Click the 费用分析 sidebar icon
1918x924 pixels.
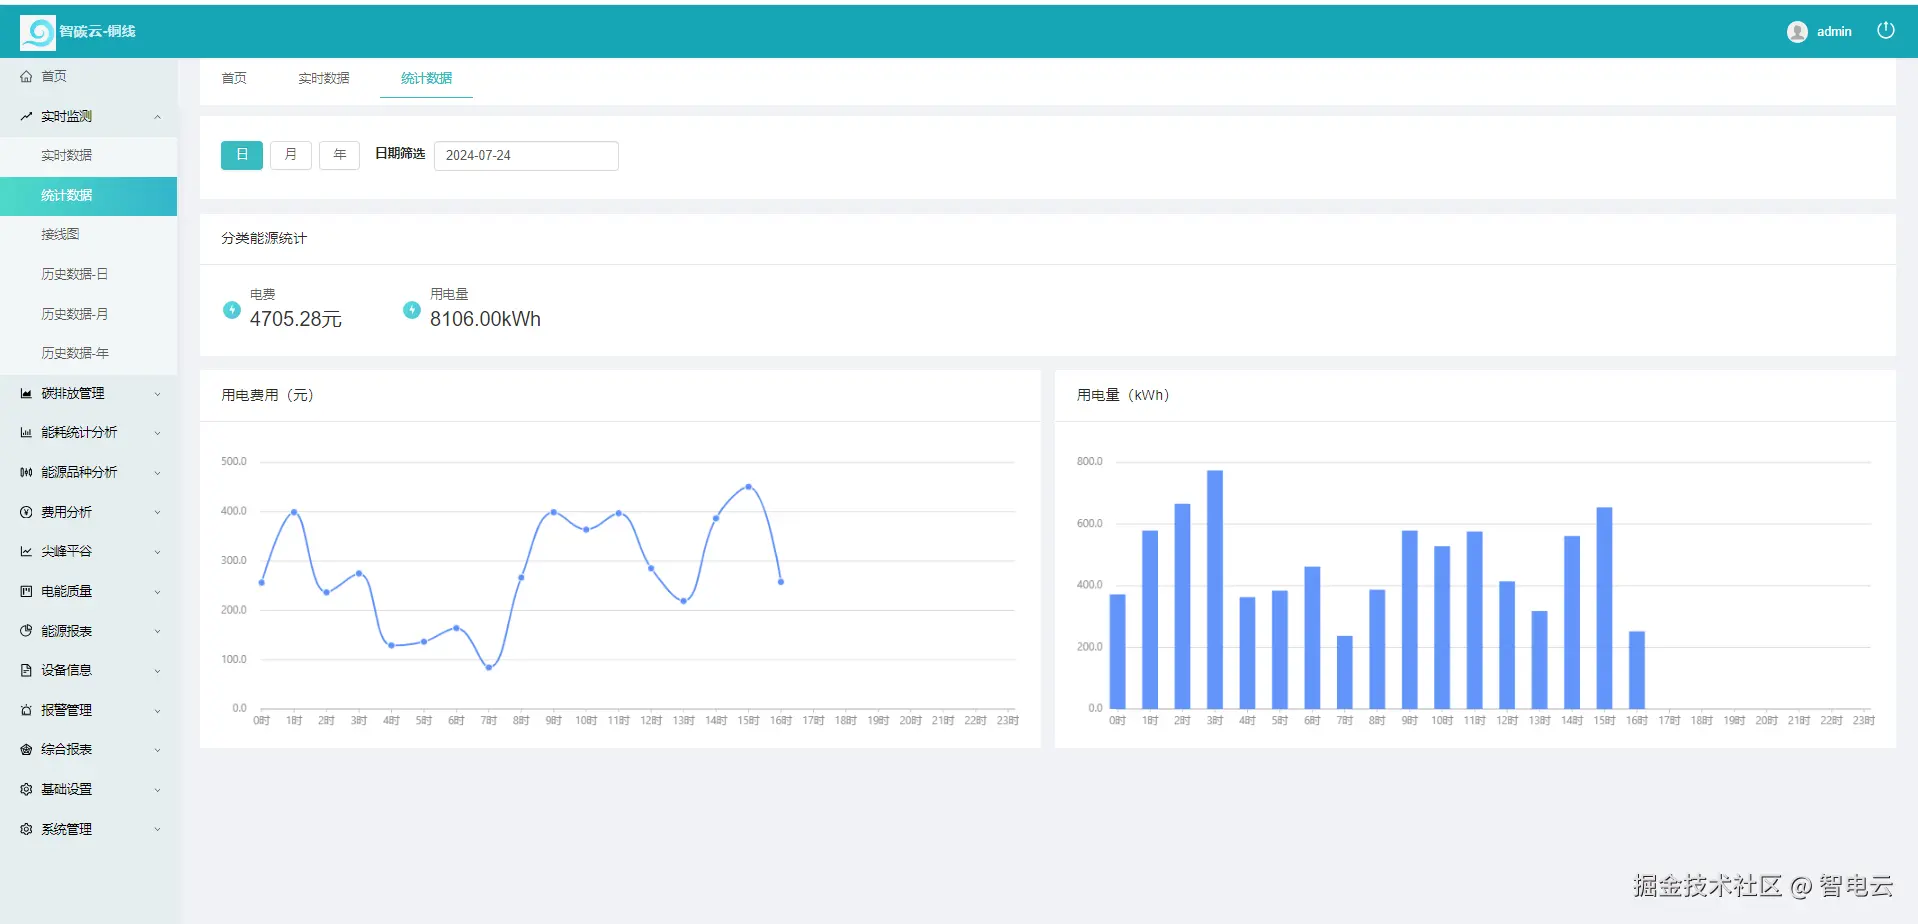click(26, 512)
